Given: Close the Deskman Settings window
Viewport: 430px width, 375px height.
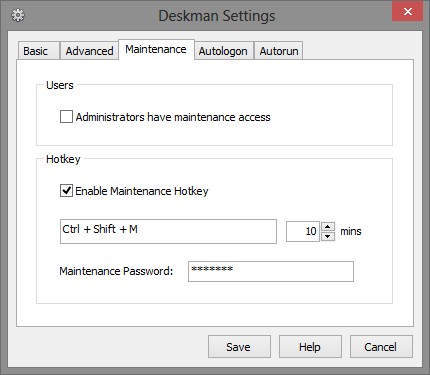Looking at the screenshot, I should click(407, 12).
